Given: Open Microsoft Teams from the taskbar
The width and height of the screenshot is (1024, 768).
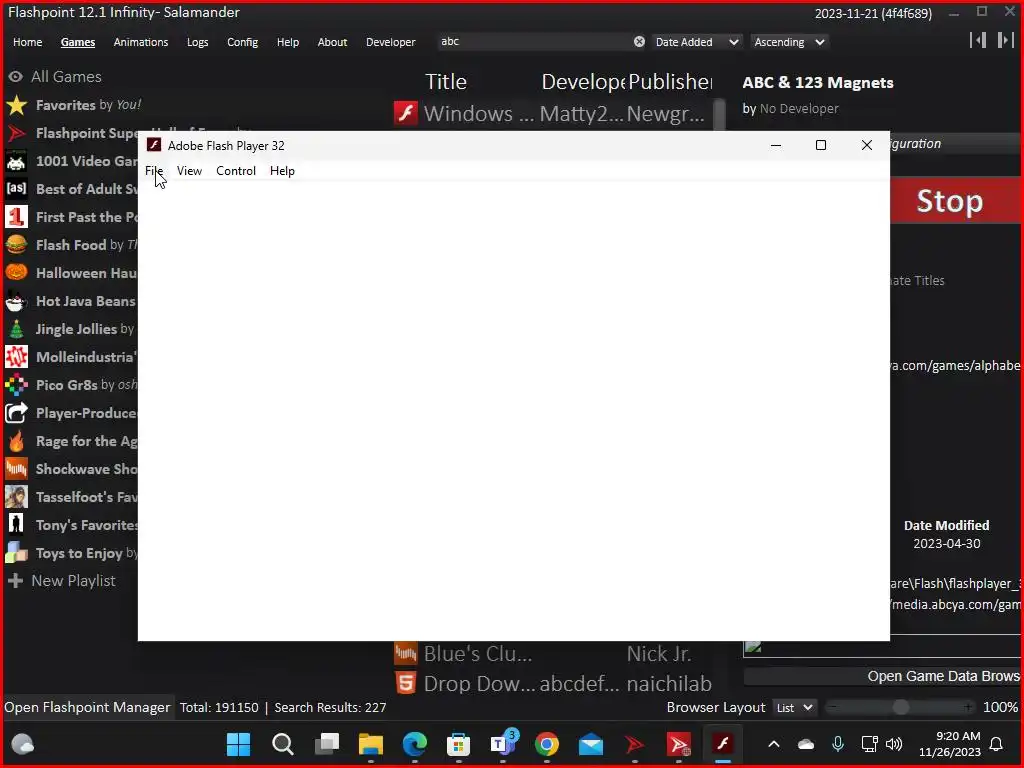Looking at the screenshot, I should [x=503, y=744].
